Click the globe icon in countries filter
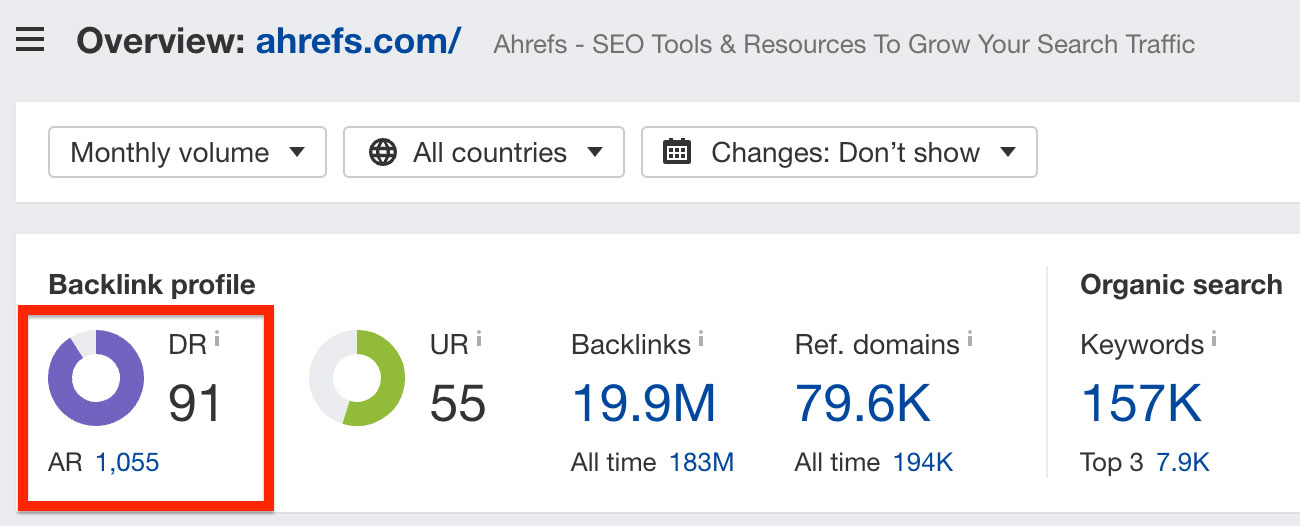 coord(383,152)
